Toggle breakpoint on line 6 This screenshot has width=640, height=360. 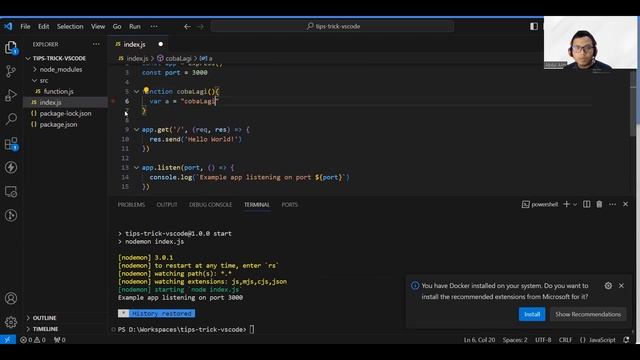(x=113, y=101)
